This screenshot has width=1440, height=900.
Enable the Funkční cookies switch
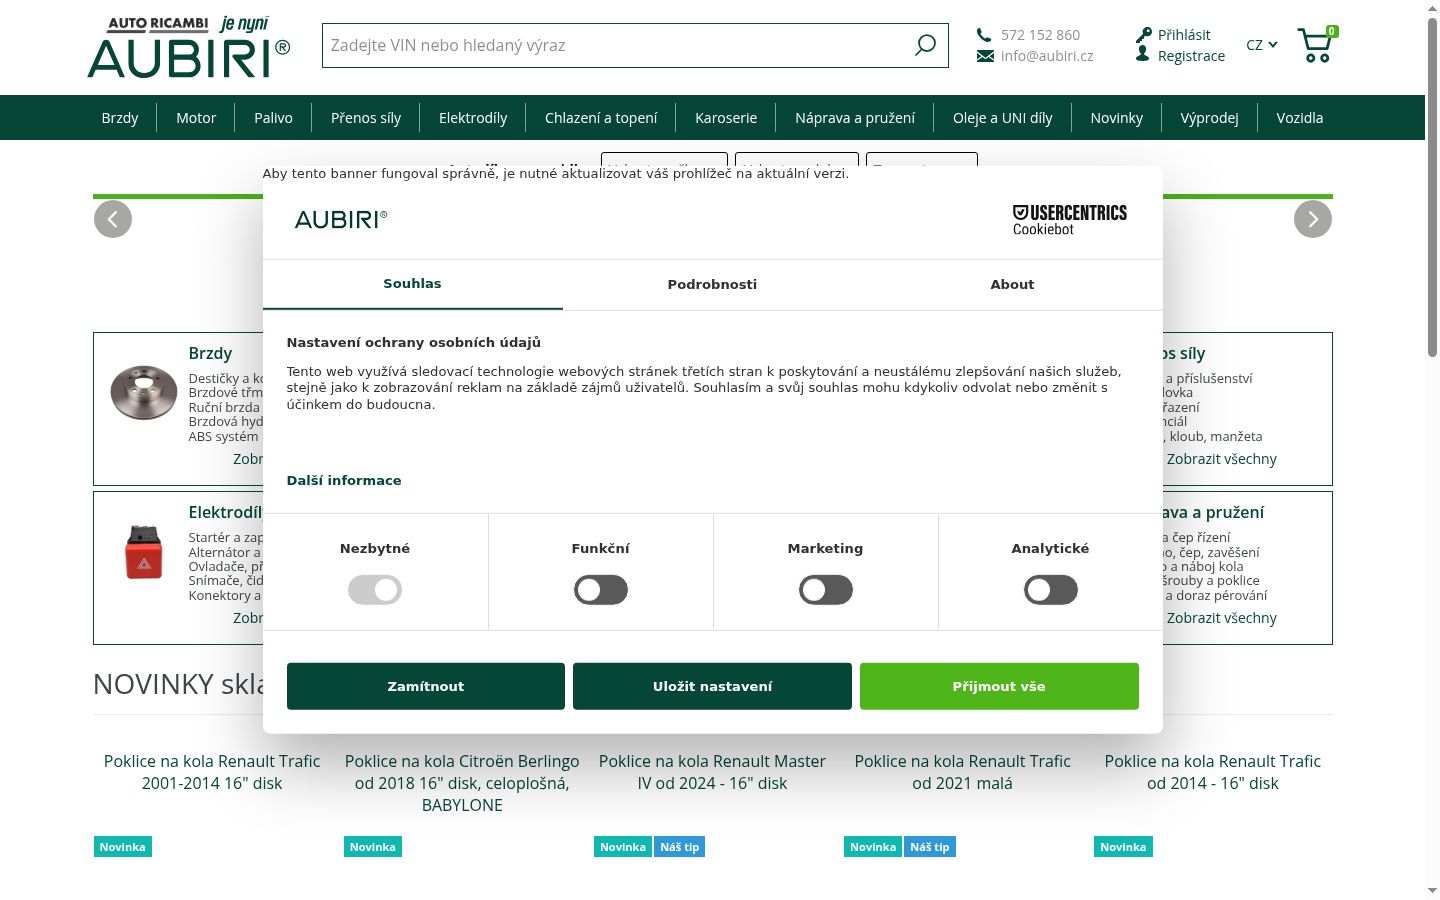tap(601, 590)
